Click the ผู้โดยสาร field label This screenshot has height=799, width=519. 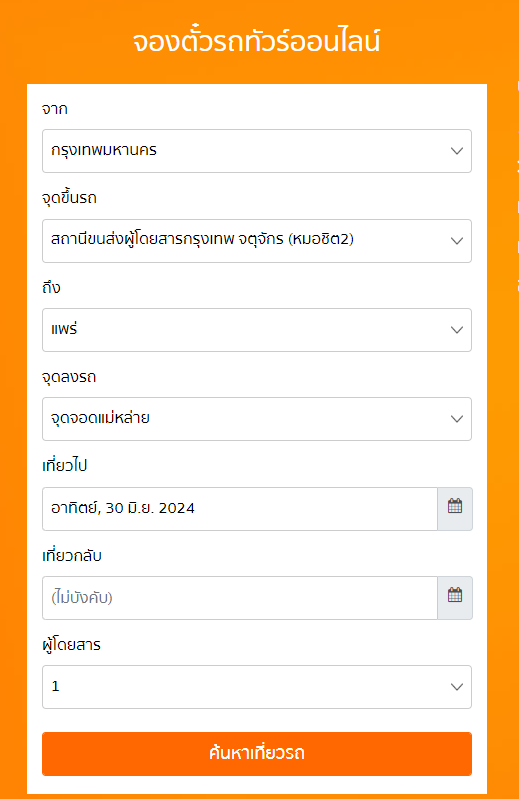click(71, 645)
